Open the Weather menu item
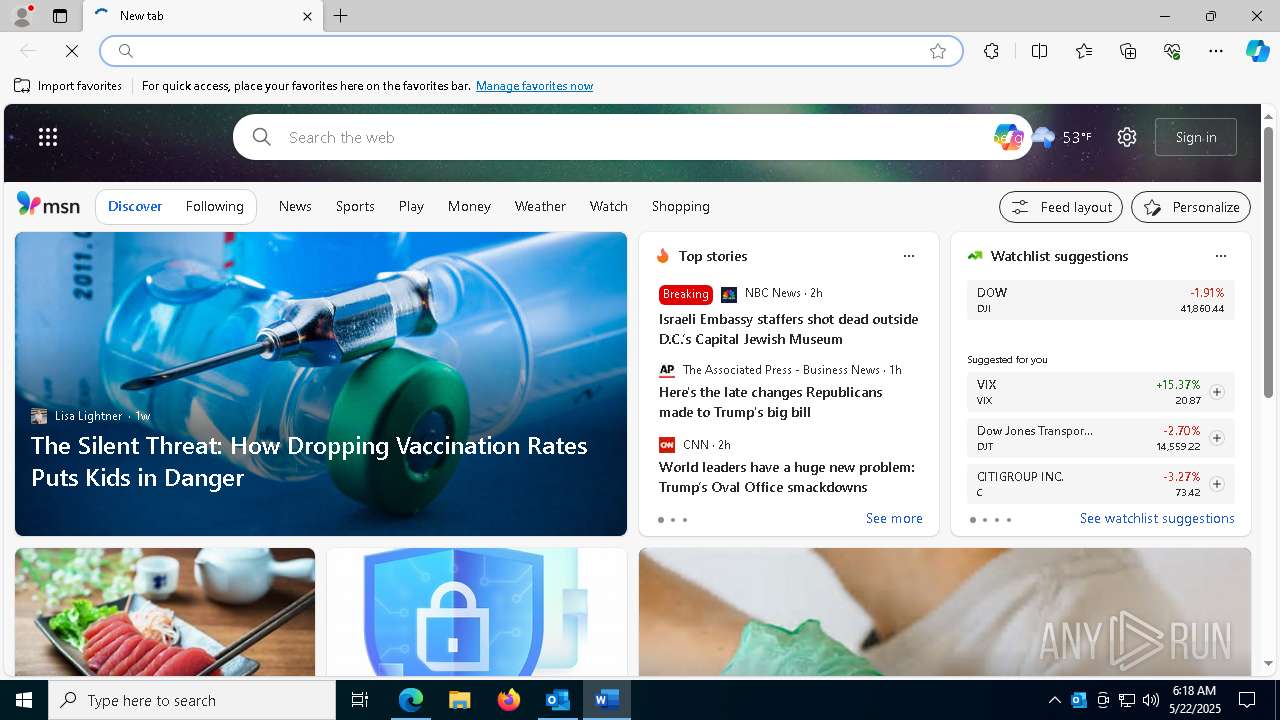 pos(540,206)
